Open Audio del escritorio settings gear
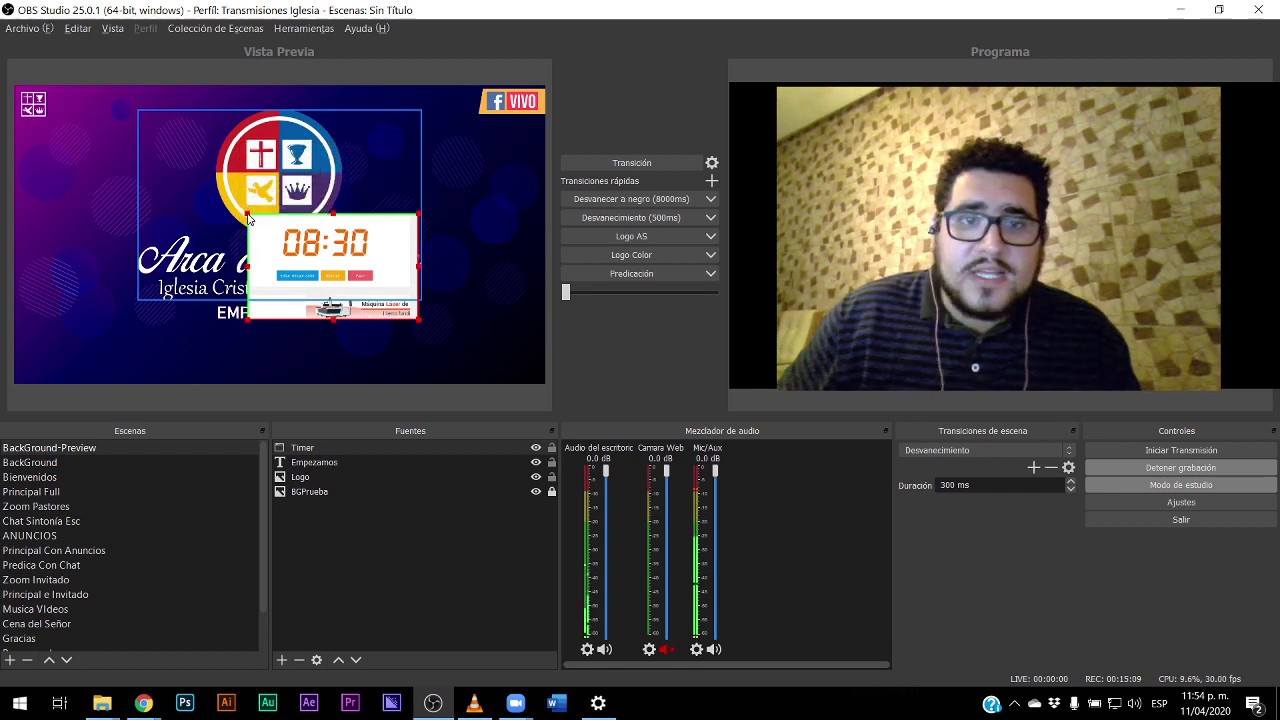Viewport: 1280px width, 720px height. pyautogui.click(x=587, y=650)
